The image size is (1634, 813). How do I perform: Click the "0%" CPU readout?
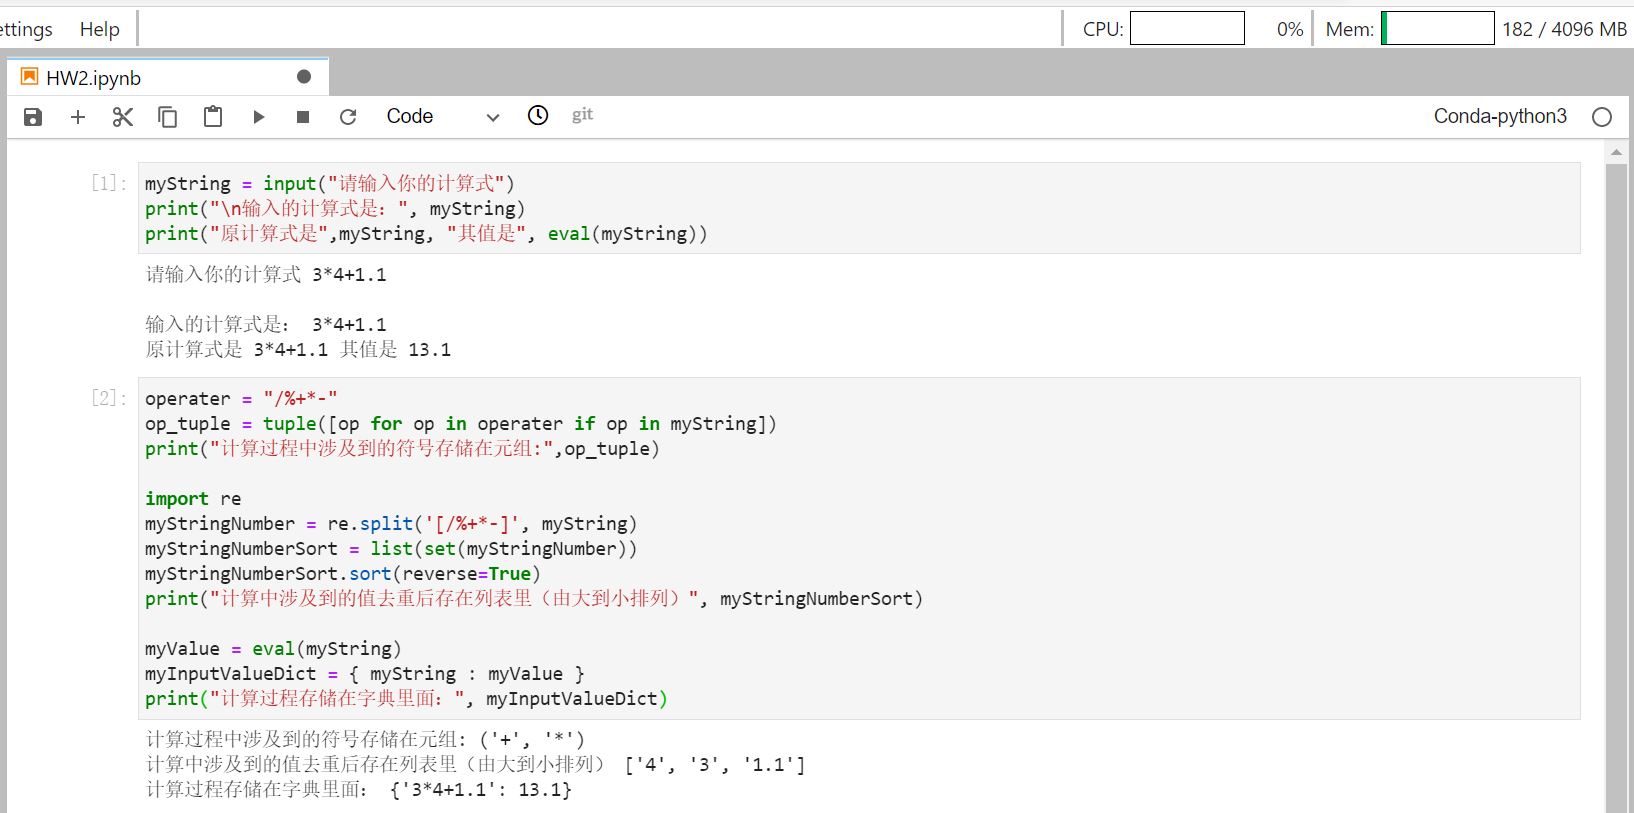click(x=1290, y=29)
